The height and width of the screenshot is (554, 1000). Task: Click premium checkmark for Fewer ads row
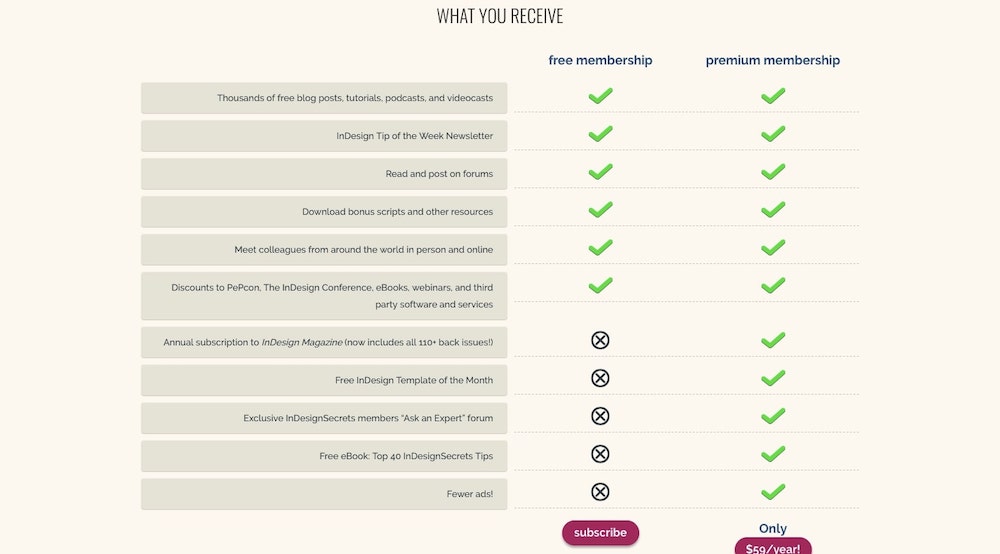(x=773, y=492)
